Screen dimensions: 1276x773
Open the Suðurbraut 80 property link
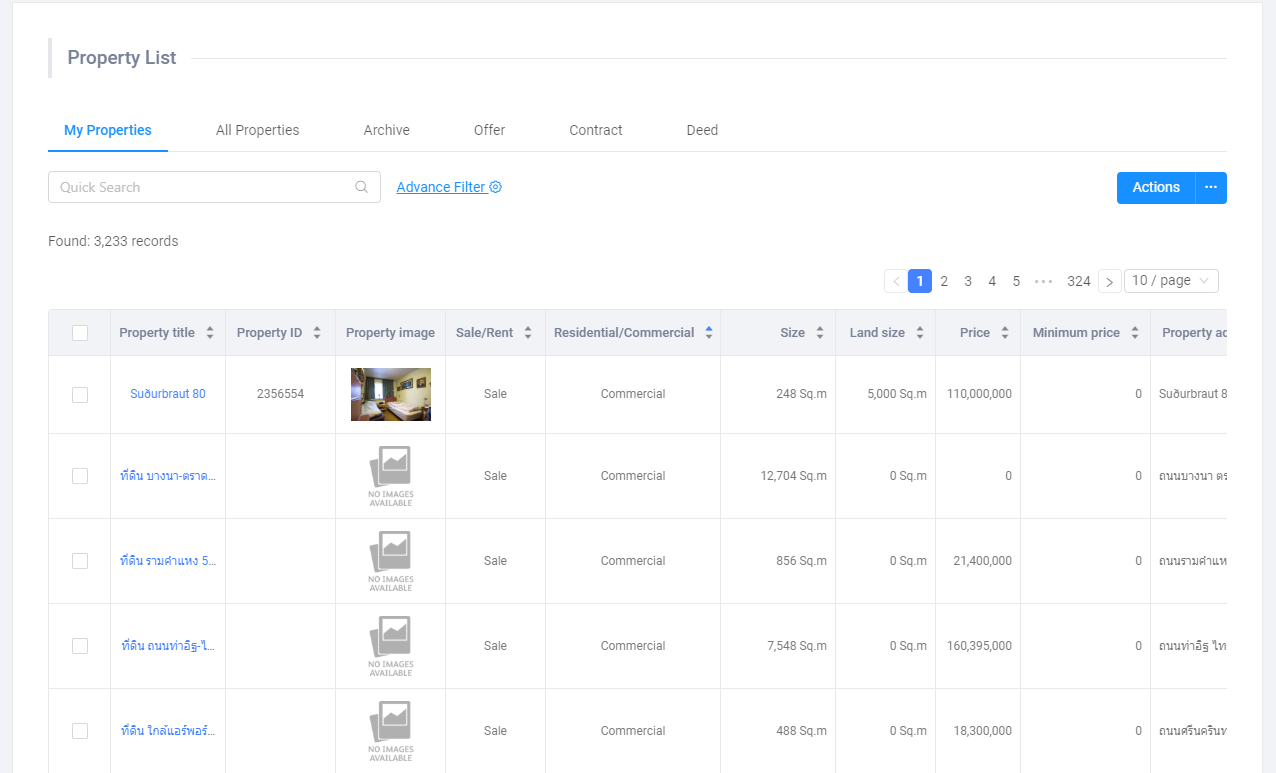(168, 394)
